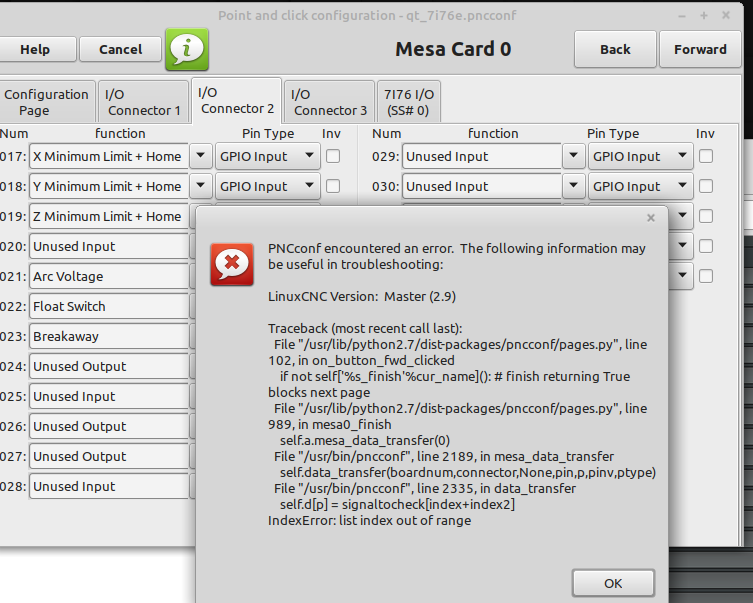The height and width of the screenshot is (603, 753).
Task: Toggle Inv checkbox for pin 017
Action: (333, 156)
